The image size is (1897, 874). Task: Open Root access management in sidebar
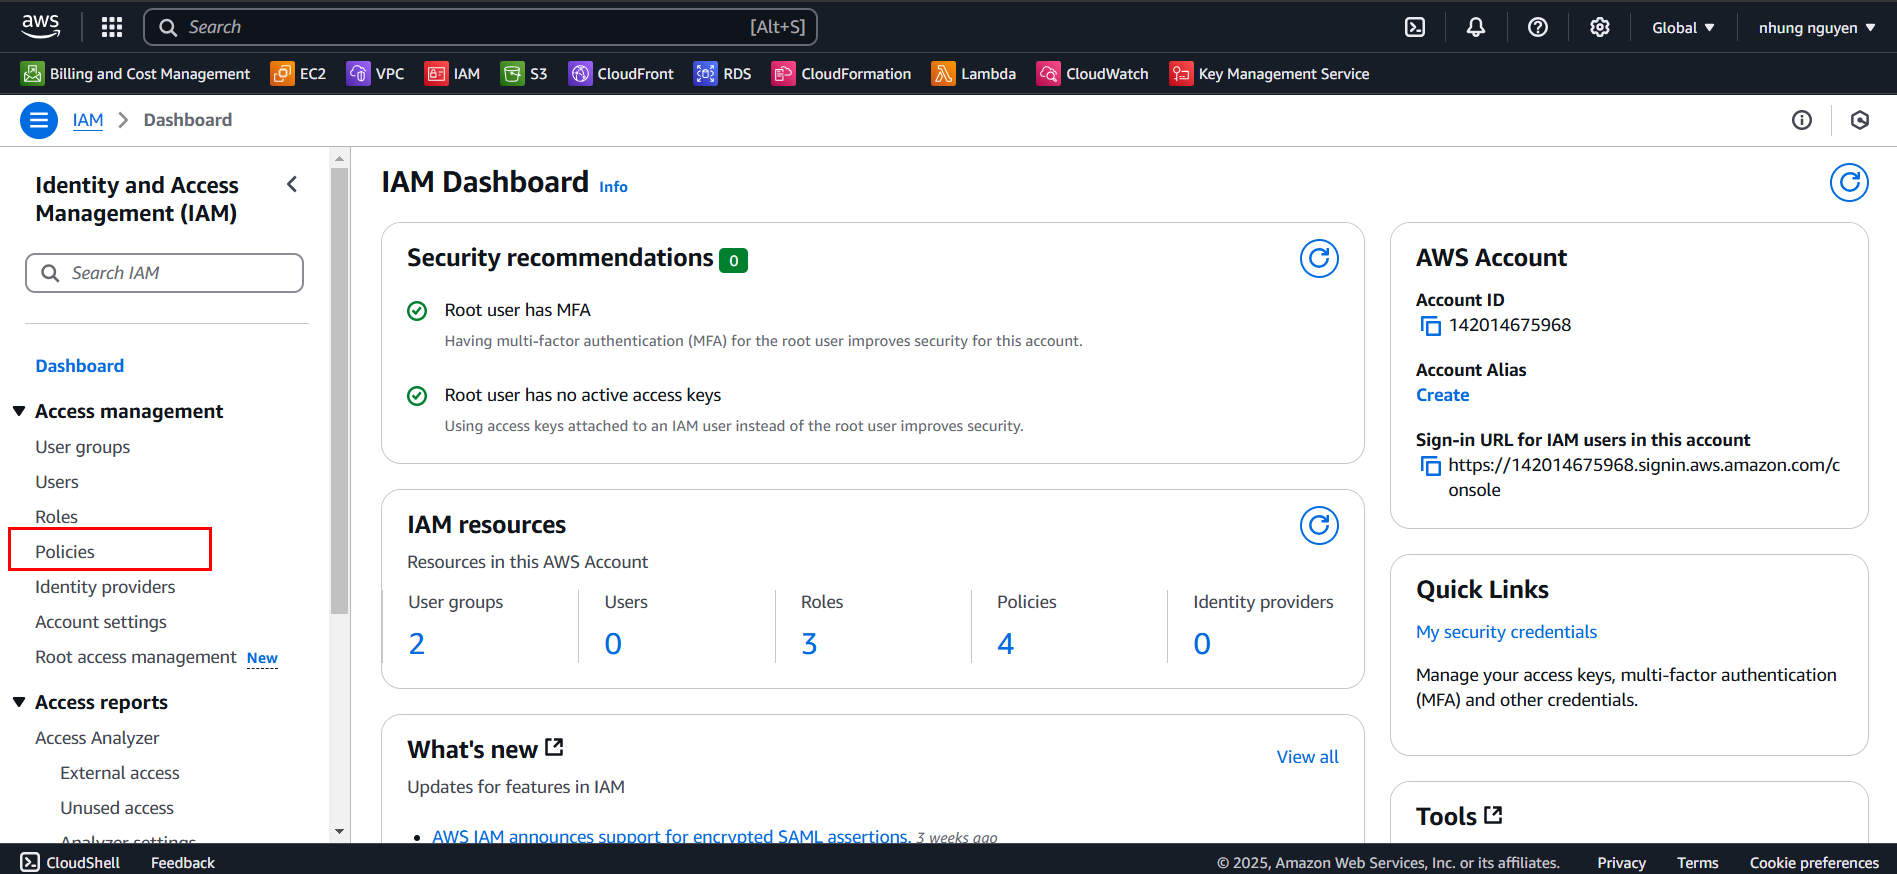click(x=136, y=657)
